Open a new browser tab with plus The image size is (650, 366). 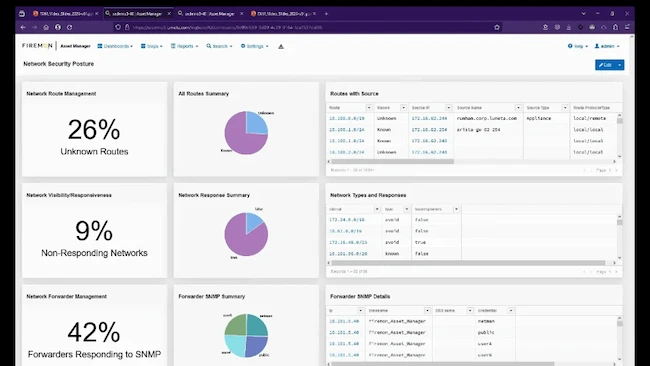tap(326, 14)
